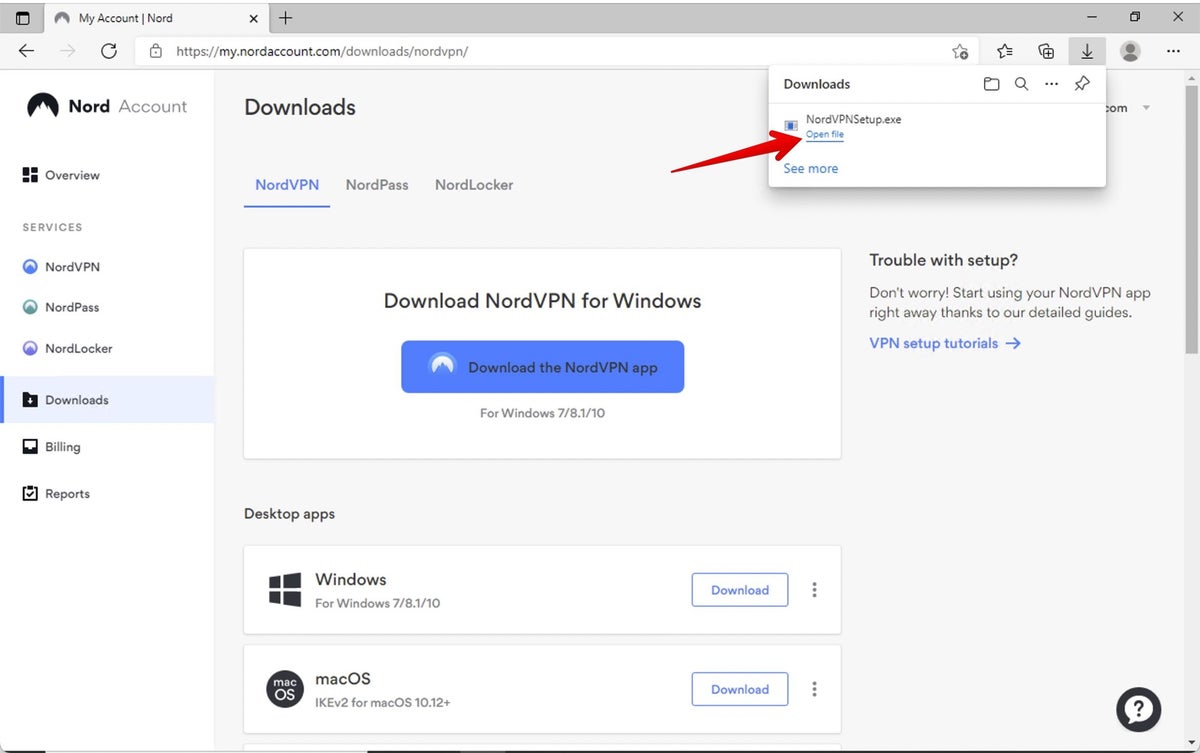Switch to the NordVPN downloads tab

pyautogui.click(x=287, y=185)
